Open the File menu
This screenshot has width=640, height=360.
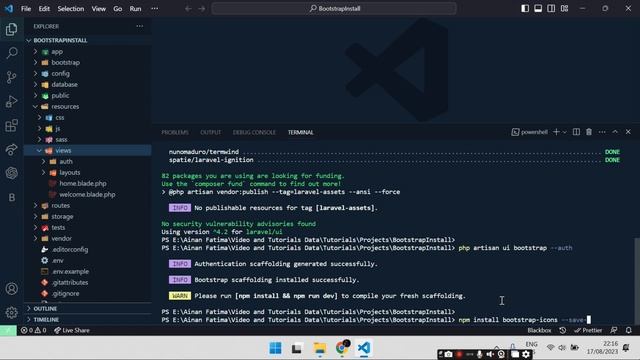26,9
